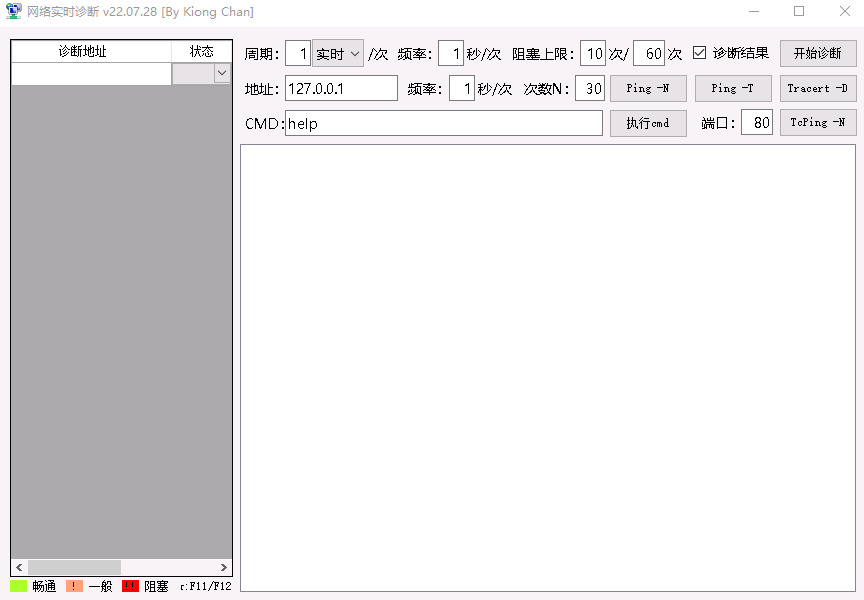Click the 畅通 legend label
The image size is (864, 600).
(x=44, y=586)
